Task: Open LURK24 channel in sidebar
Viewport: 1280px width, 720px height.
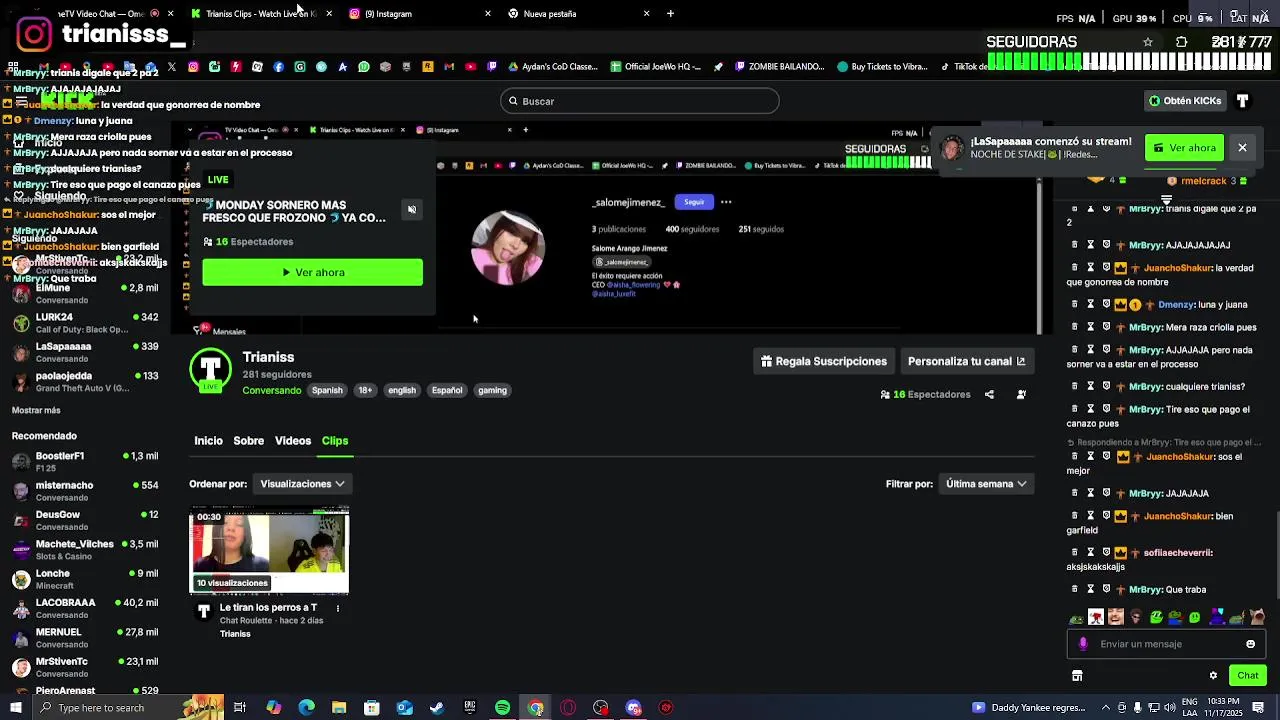Action: 85,323
